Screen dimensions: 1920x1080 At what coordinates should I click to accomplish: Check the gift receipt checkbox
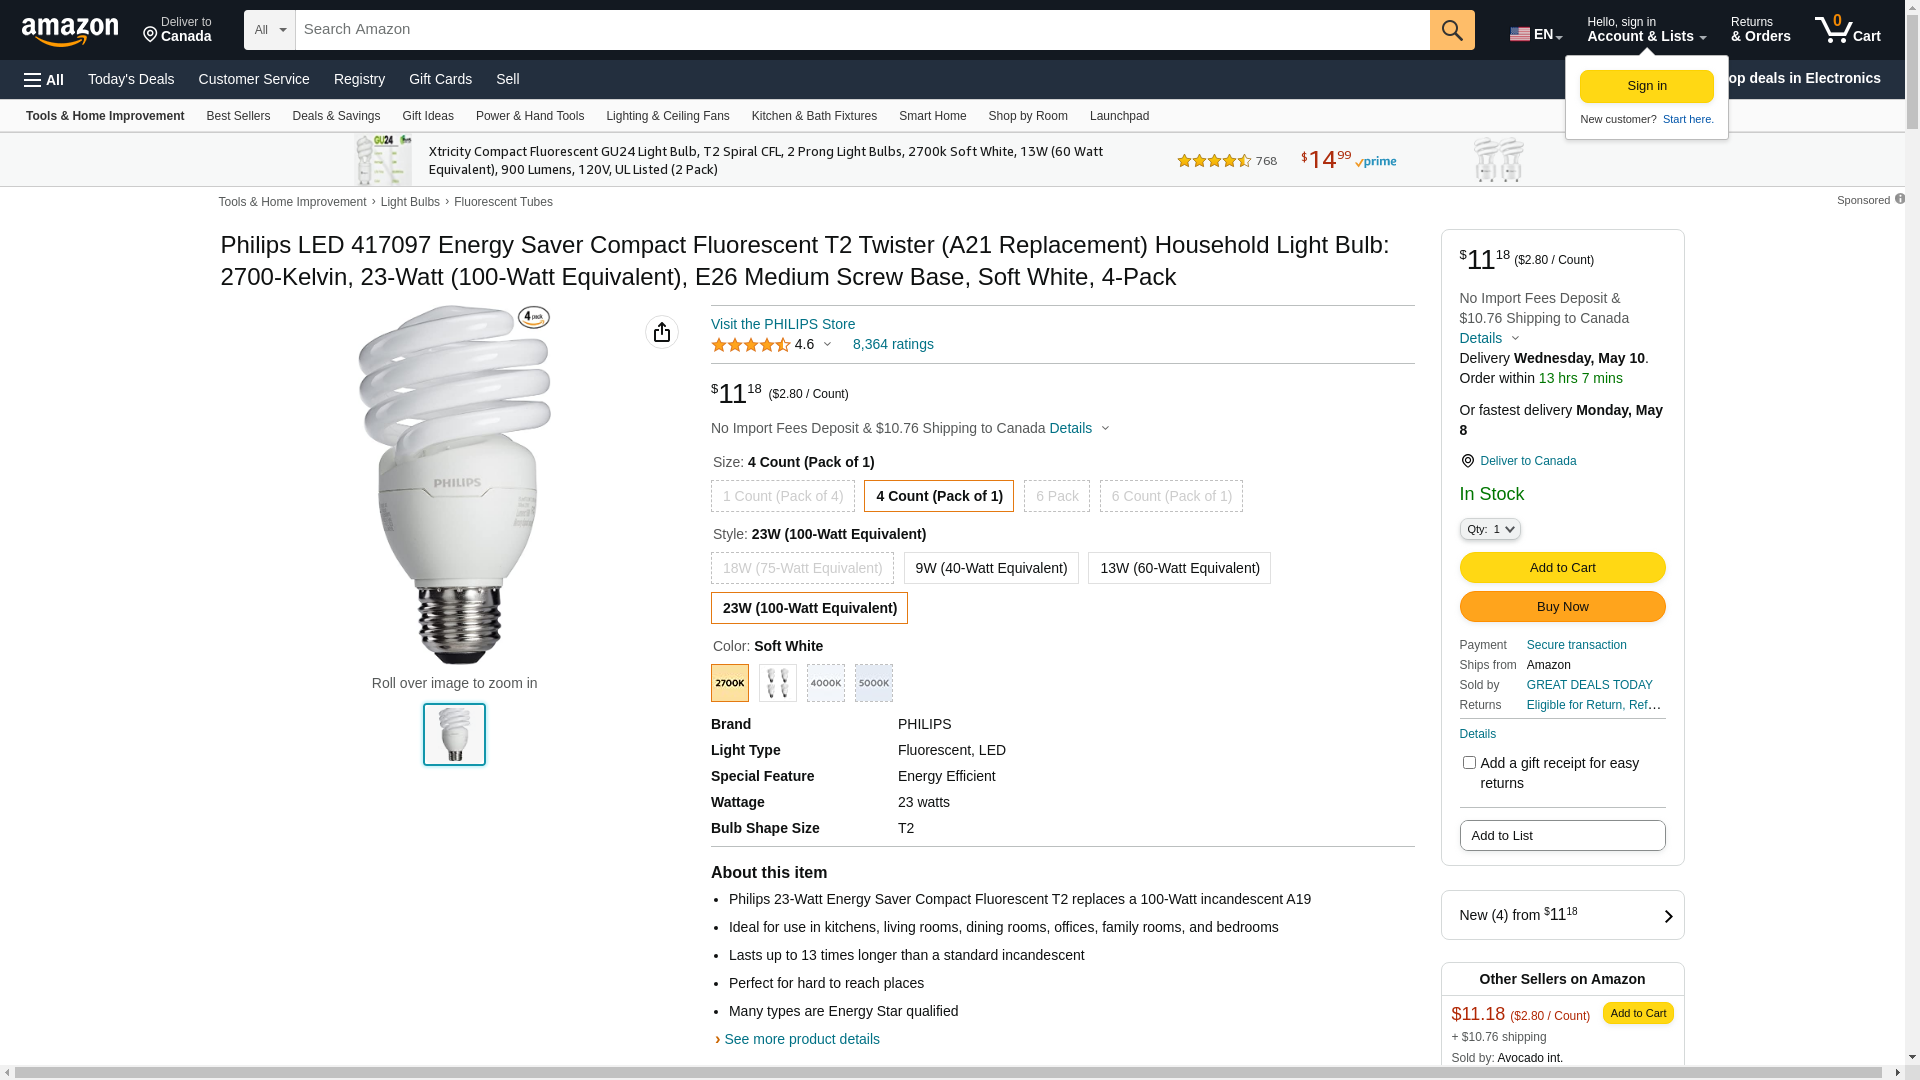point(1469,763)
